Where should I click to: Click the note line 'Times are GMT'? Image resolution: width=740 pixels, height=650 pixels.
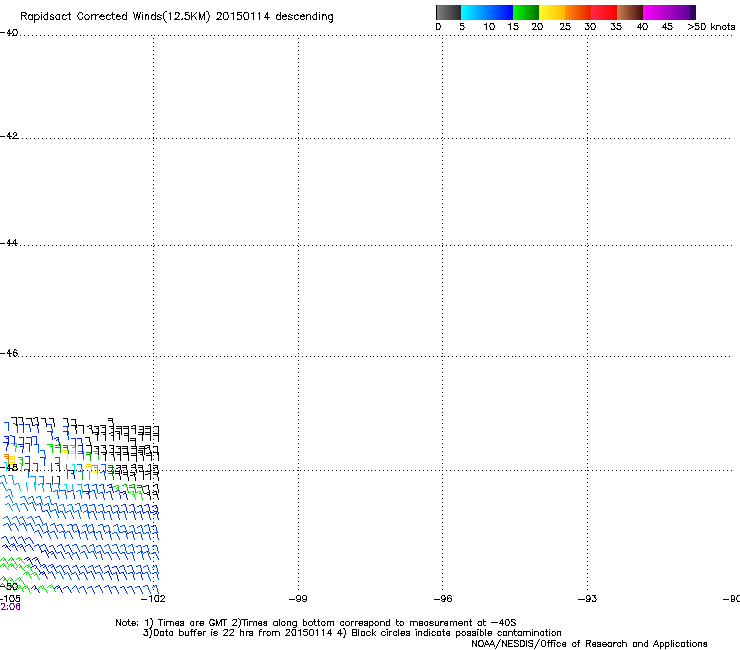(193, 623)
